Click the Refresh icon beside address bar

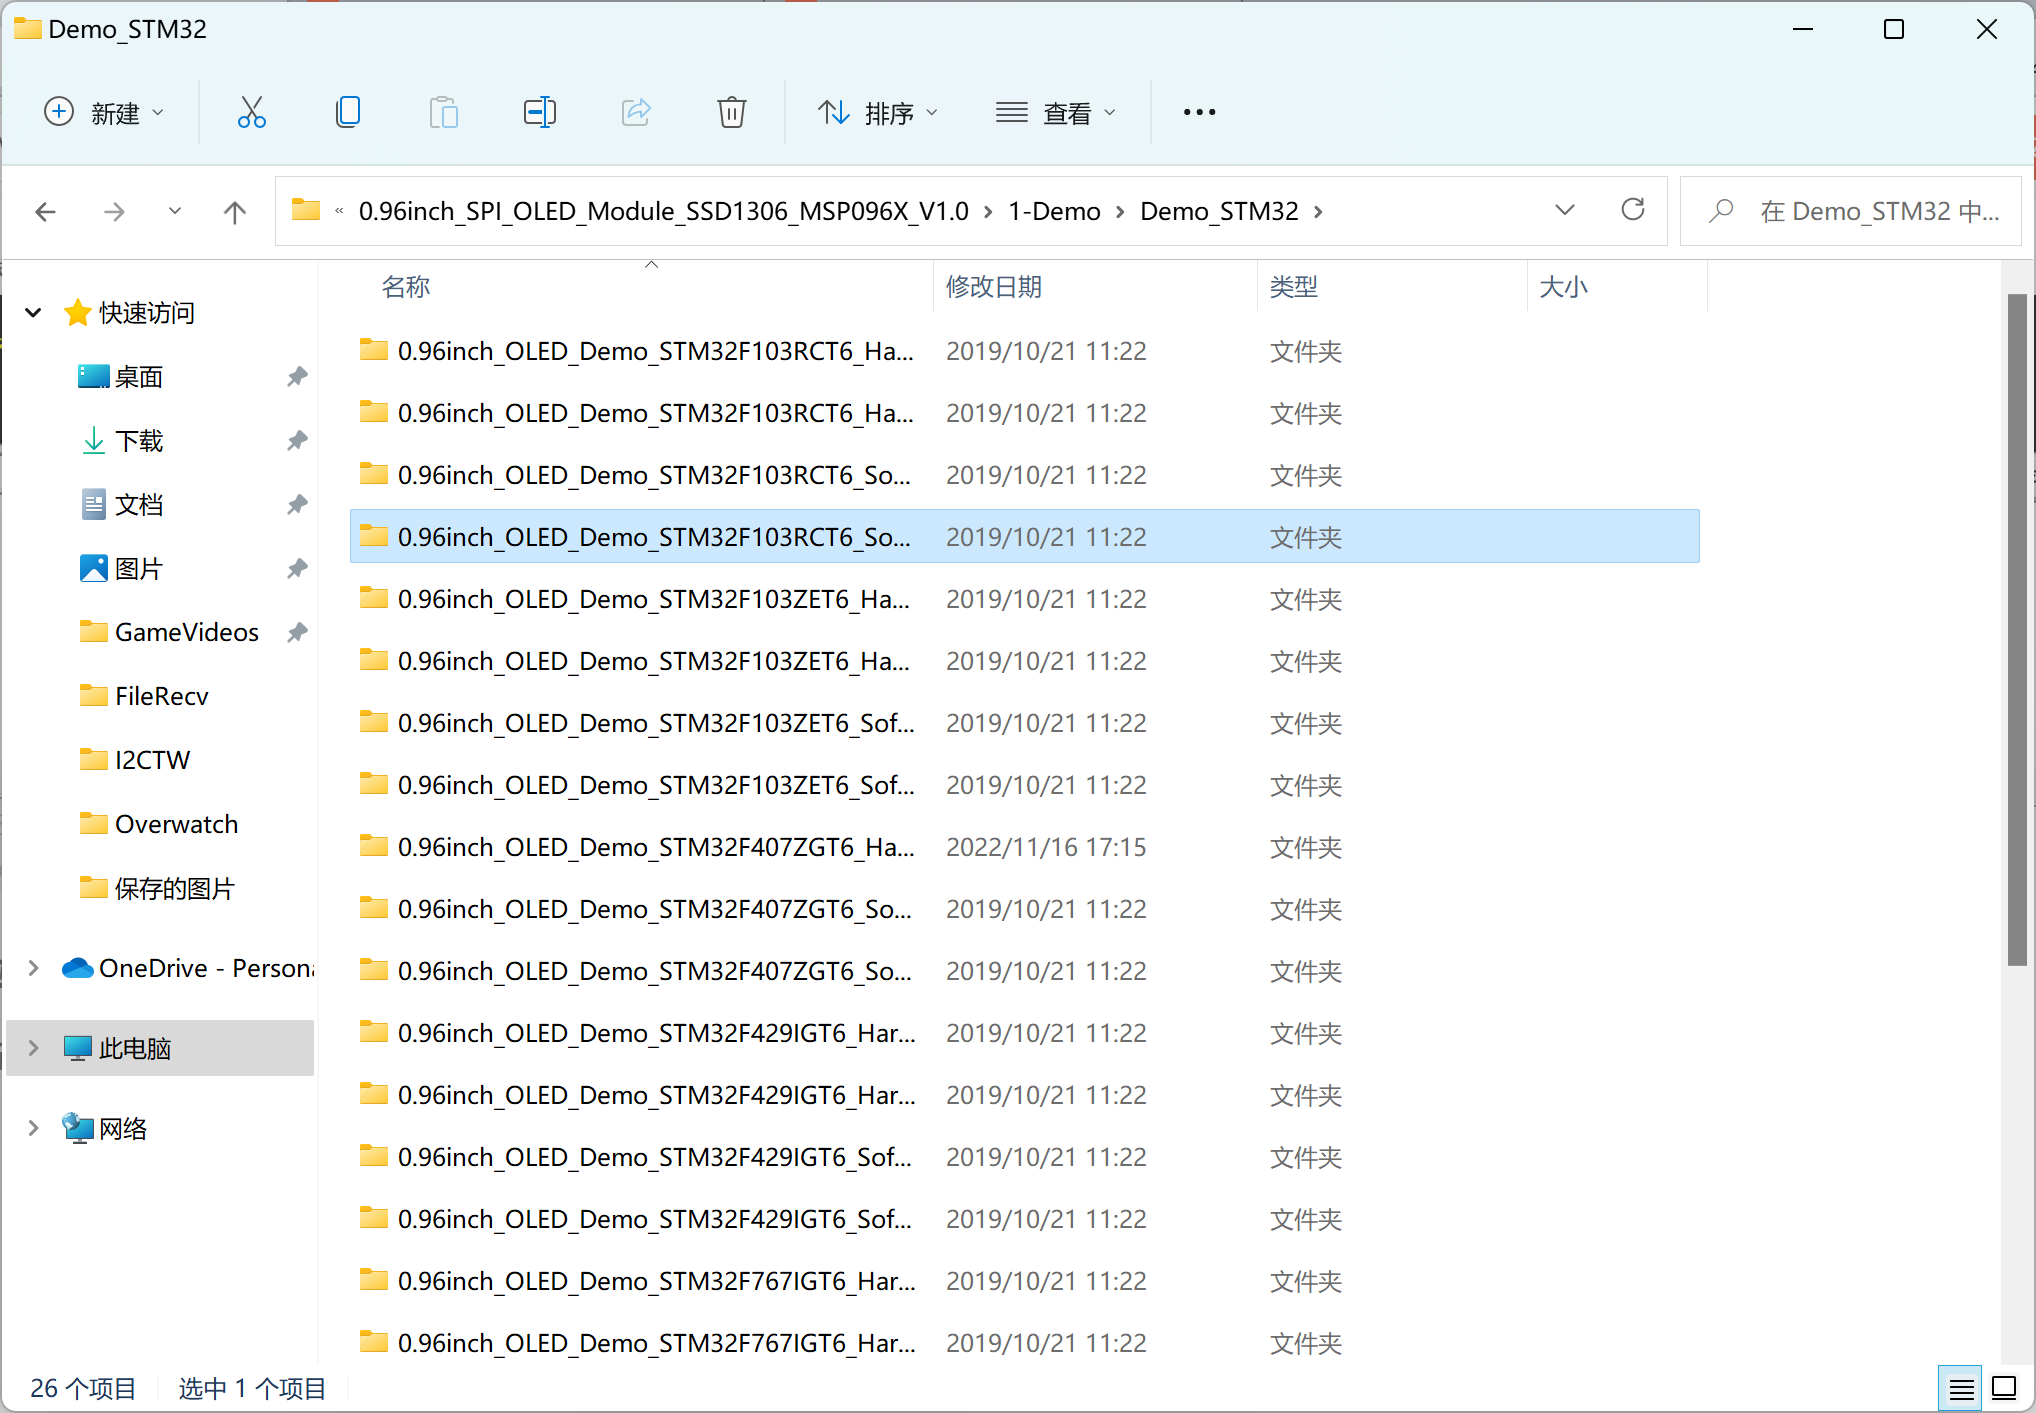coord(1632,210)
